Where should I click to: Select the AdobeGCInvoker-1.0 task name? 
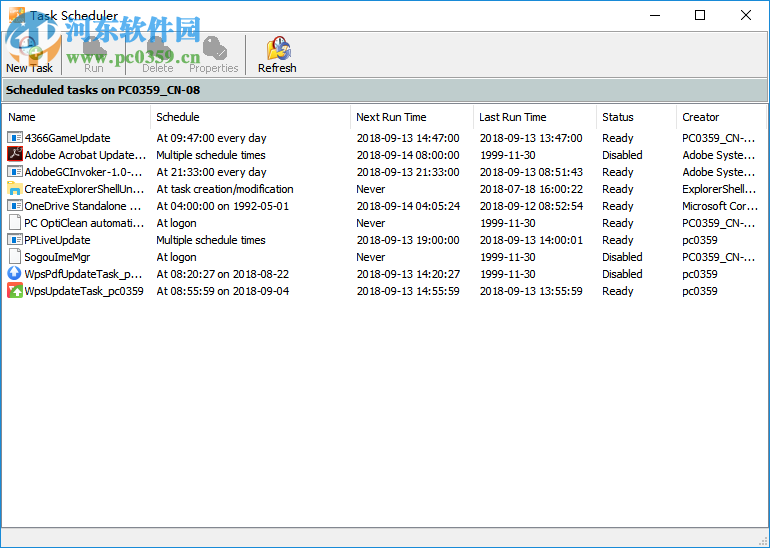point(83,172)
